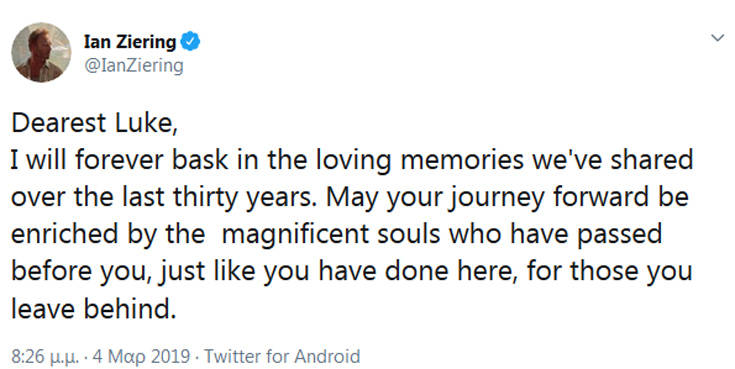
Task: Click the 'Dearest Luke,' opening line
Action: pyautogui.click(x=94, y=123)
